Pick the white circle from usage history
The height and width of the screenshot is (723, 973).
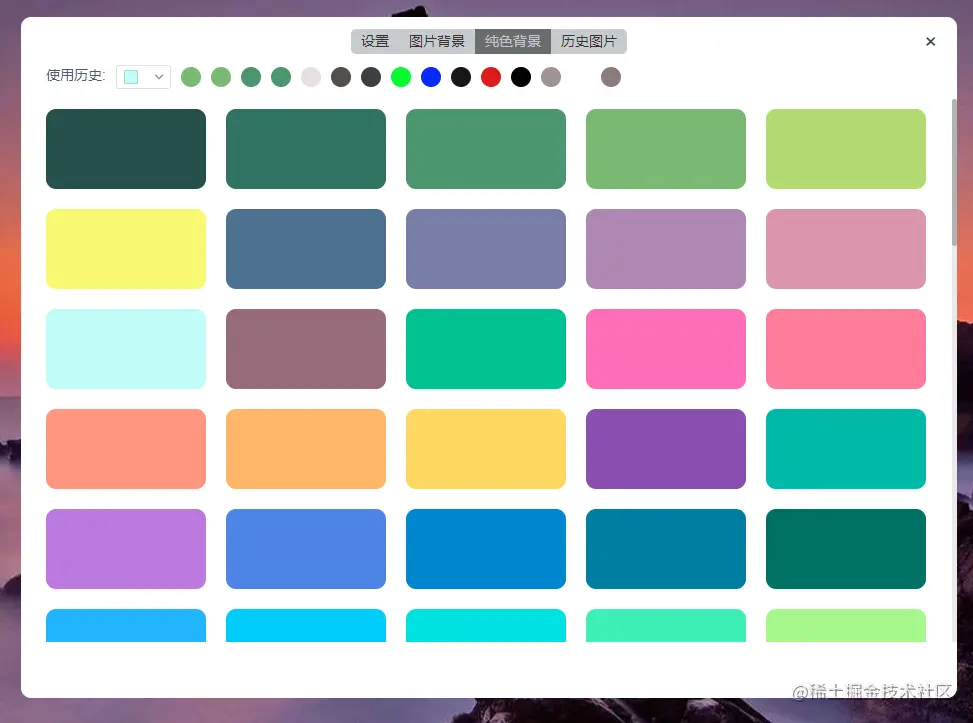pos(311,76)
